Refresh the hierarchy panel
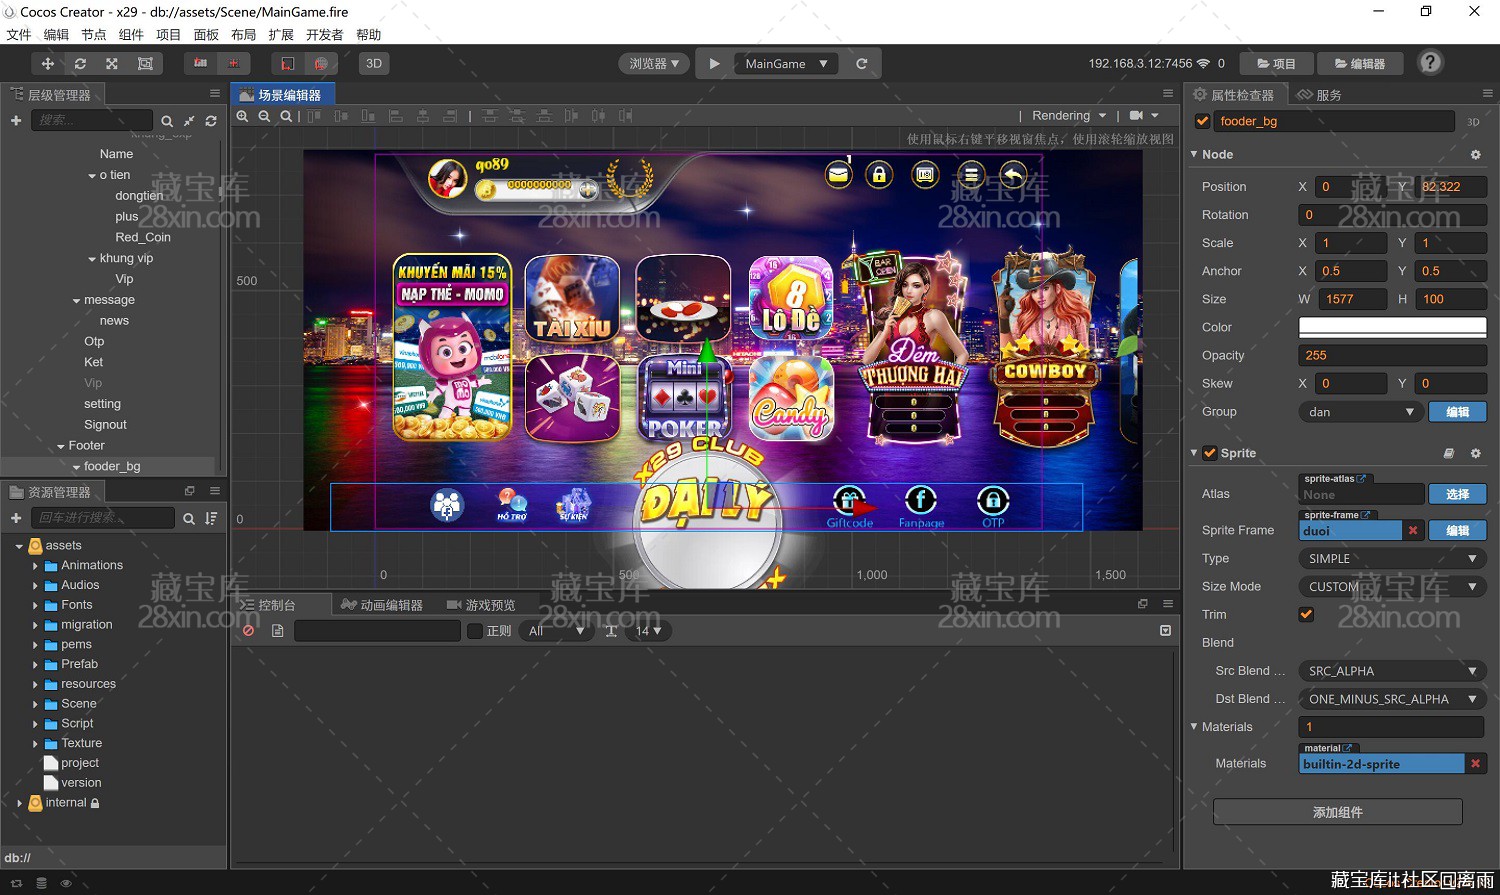Screen dimensions: 1500x895 pyautogui.click(x=211, y=121)
